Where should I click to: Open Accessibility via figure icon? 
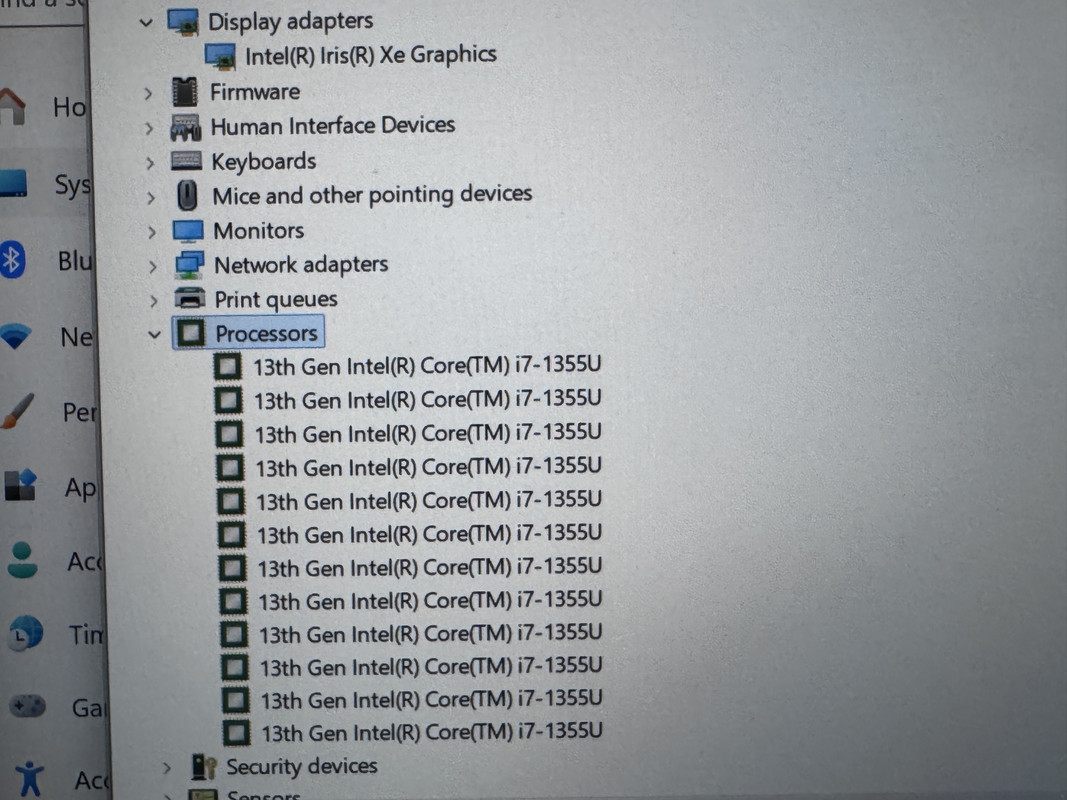(x=30, y=778)
